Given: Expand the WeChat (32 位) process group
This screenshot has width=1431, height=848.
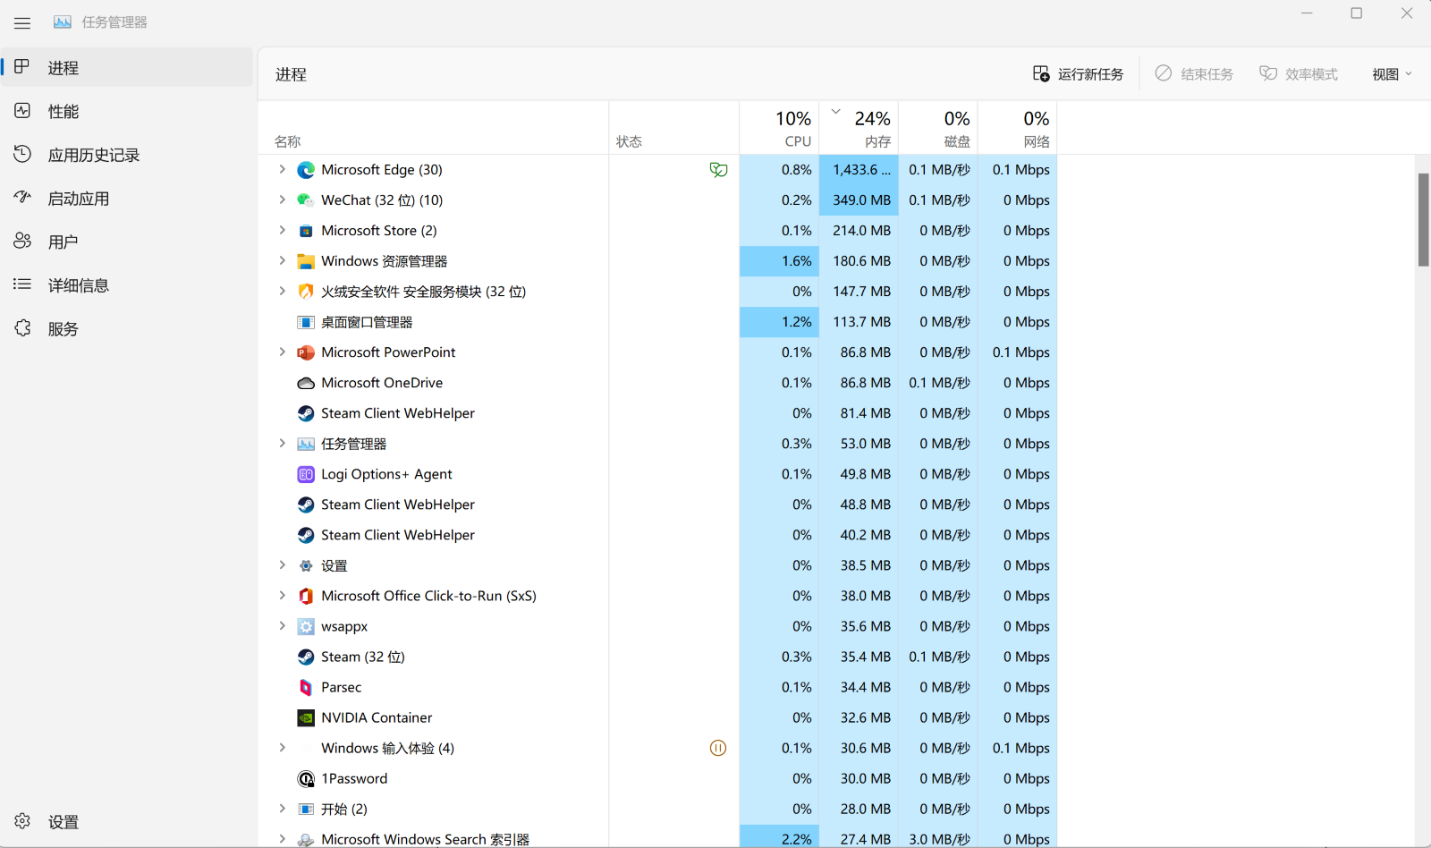Looking at the screenshot, I should (282, 200).
